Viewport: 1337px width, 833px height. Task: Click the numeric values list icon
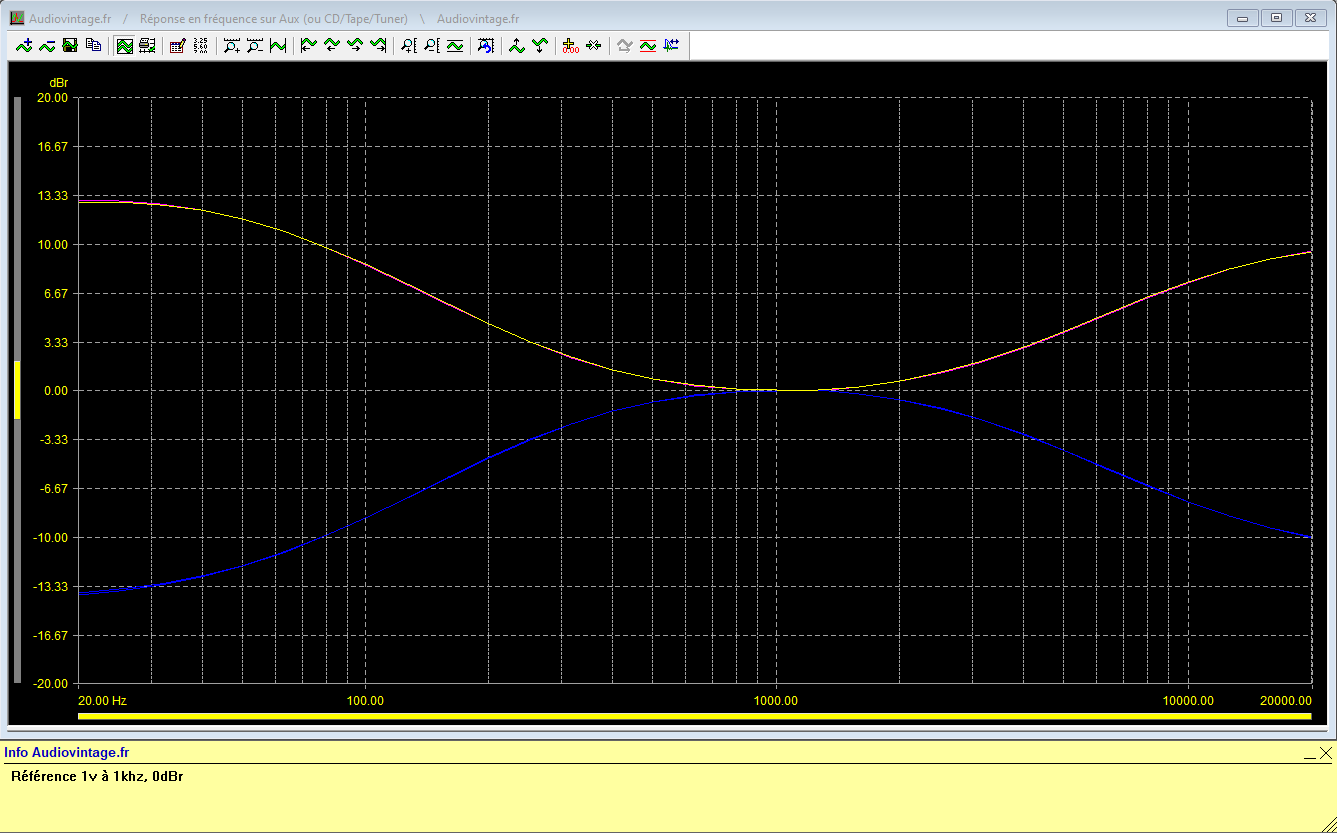click(200, 45)
